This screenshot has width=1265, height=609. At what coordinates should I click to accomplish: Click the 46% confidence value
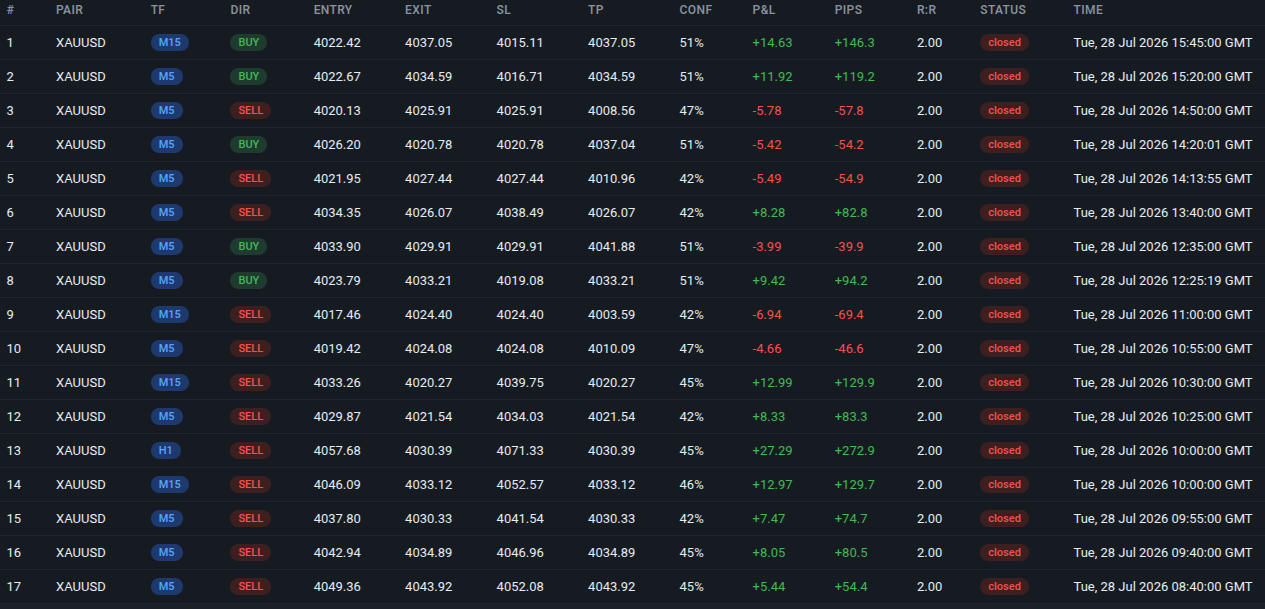pyautogui.click(x=691, y=485)
